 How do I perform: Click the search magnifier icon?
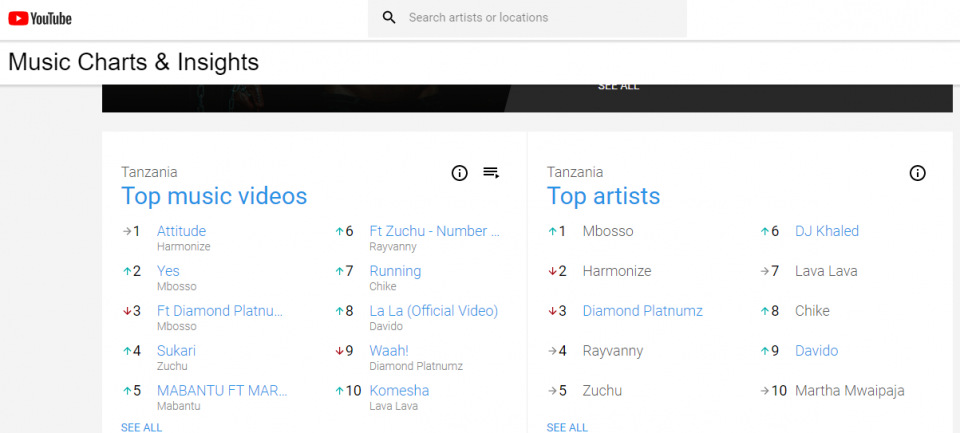pyautogui.click(x=389, y=18)
